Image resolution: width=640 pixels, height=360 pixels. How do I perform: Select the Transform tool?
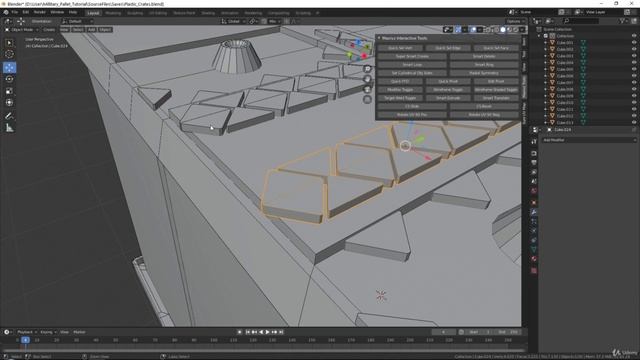(x=9, y=103)
